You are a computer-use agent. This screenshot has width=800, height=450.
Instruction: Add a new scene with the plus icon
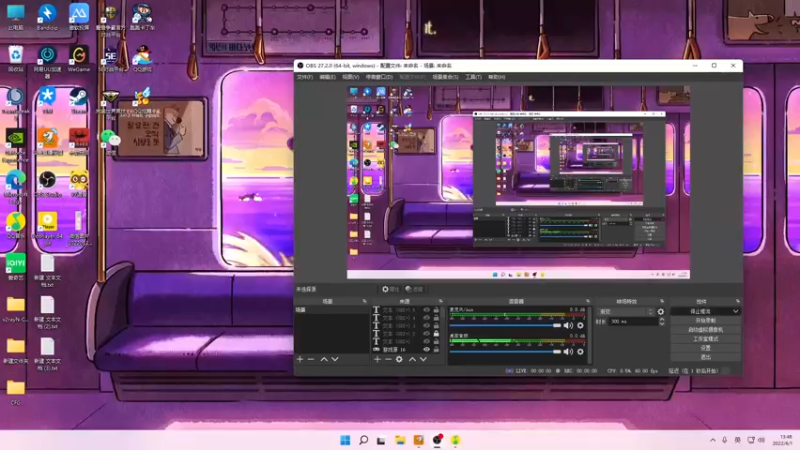click(300, 359)
